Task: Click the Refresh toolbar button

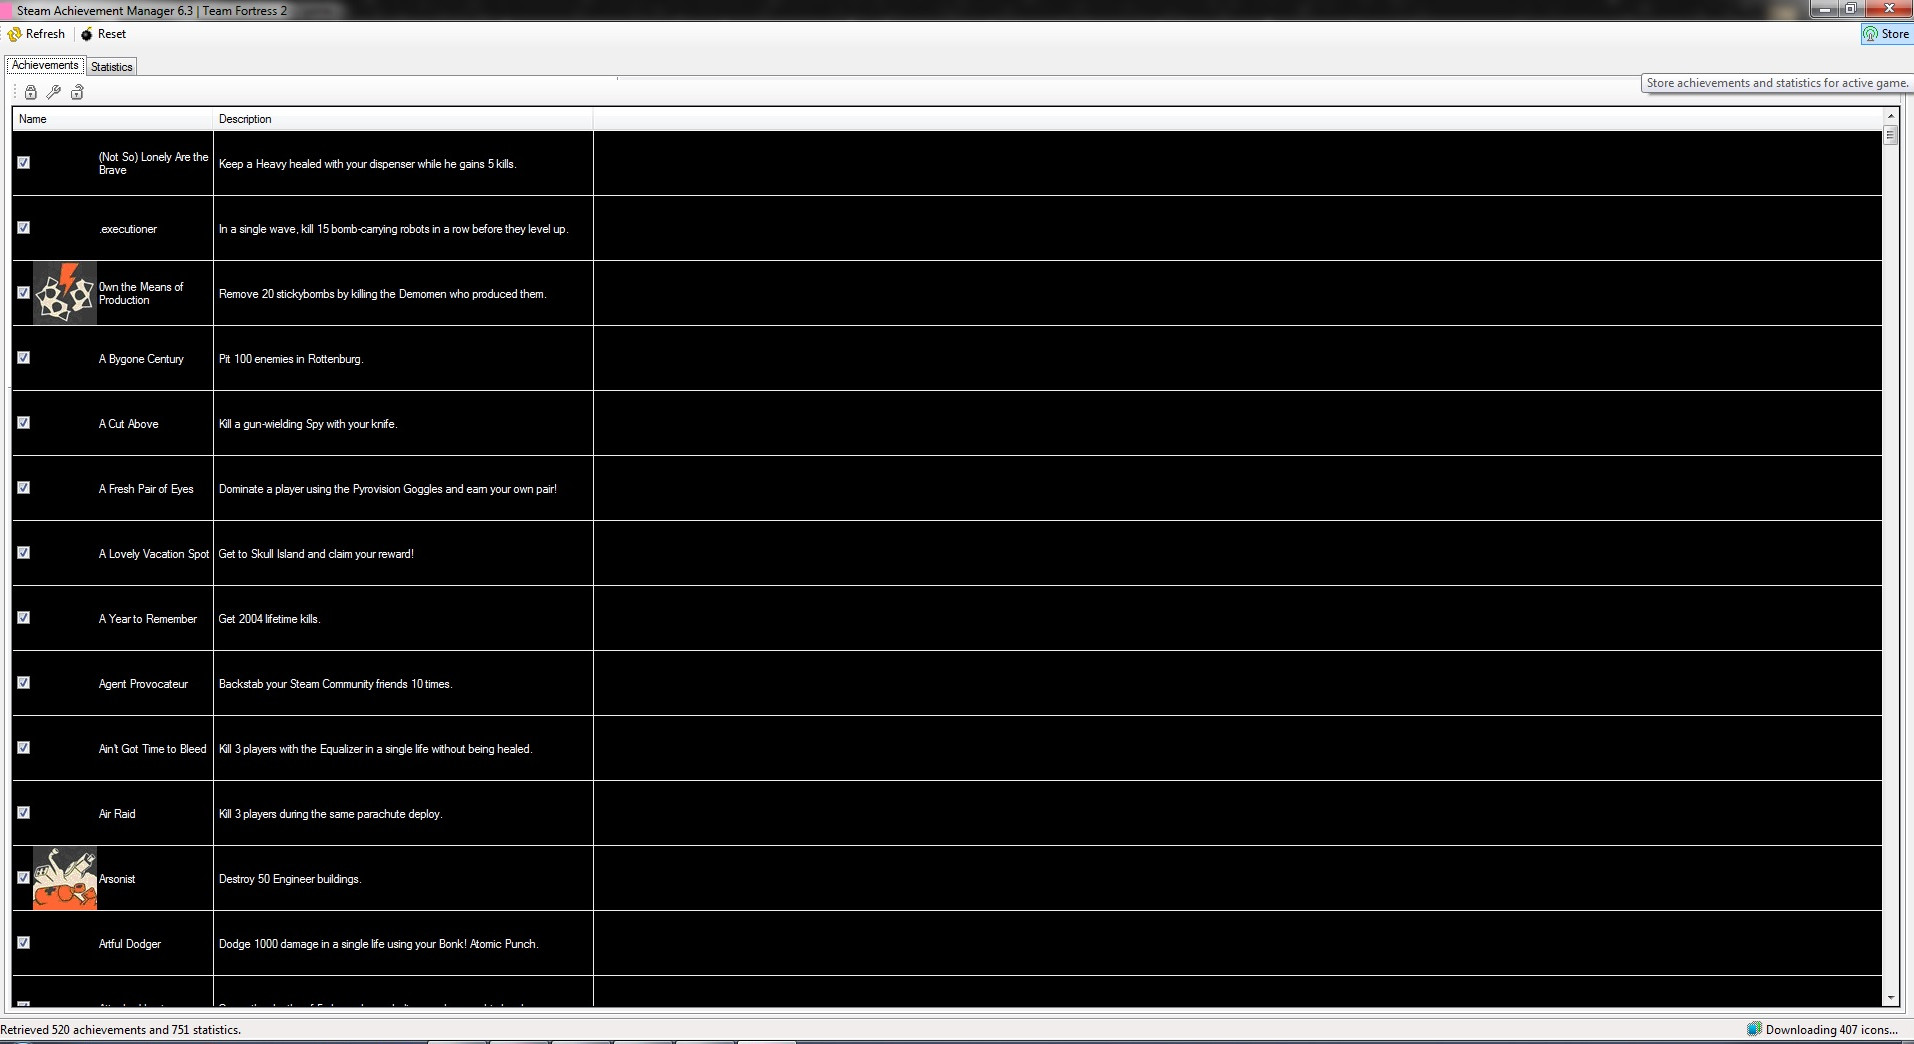Action: (x=37, y=34)
